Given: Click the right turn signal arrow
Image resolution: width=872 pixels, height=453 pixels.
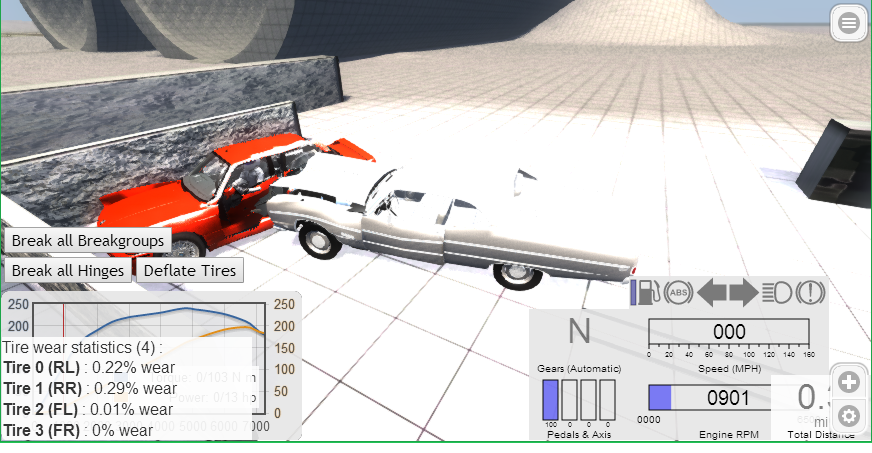Looking at the screenshot, I should [744, 292].
